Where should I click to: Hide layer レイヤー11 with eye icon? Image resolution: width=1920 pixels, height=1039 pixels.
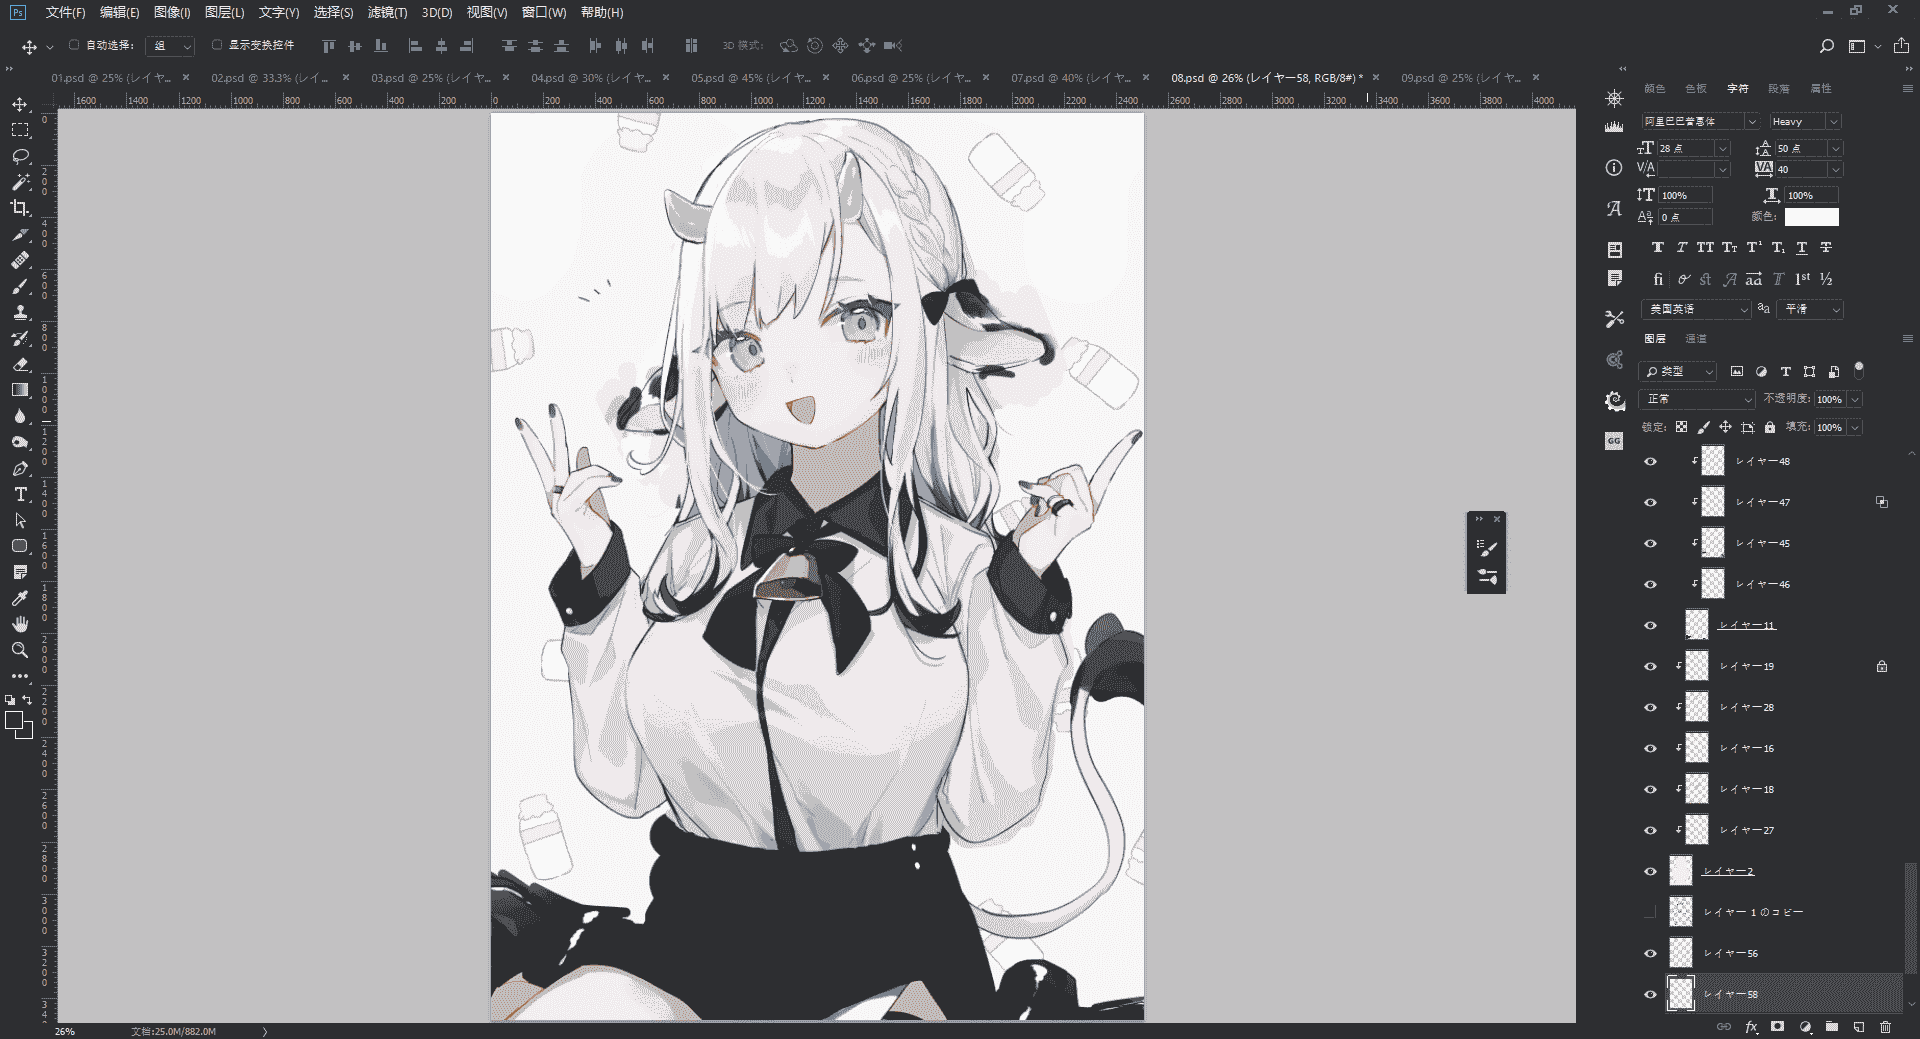1651,626
